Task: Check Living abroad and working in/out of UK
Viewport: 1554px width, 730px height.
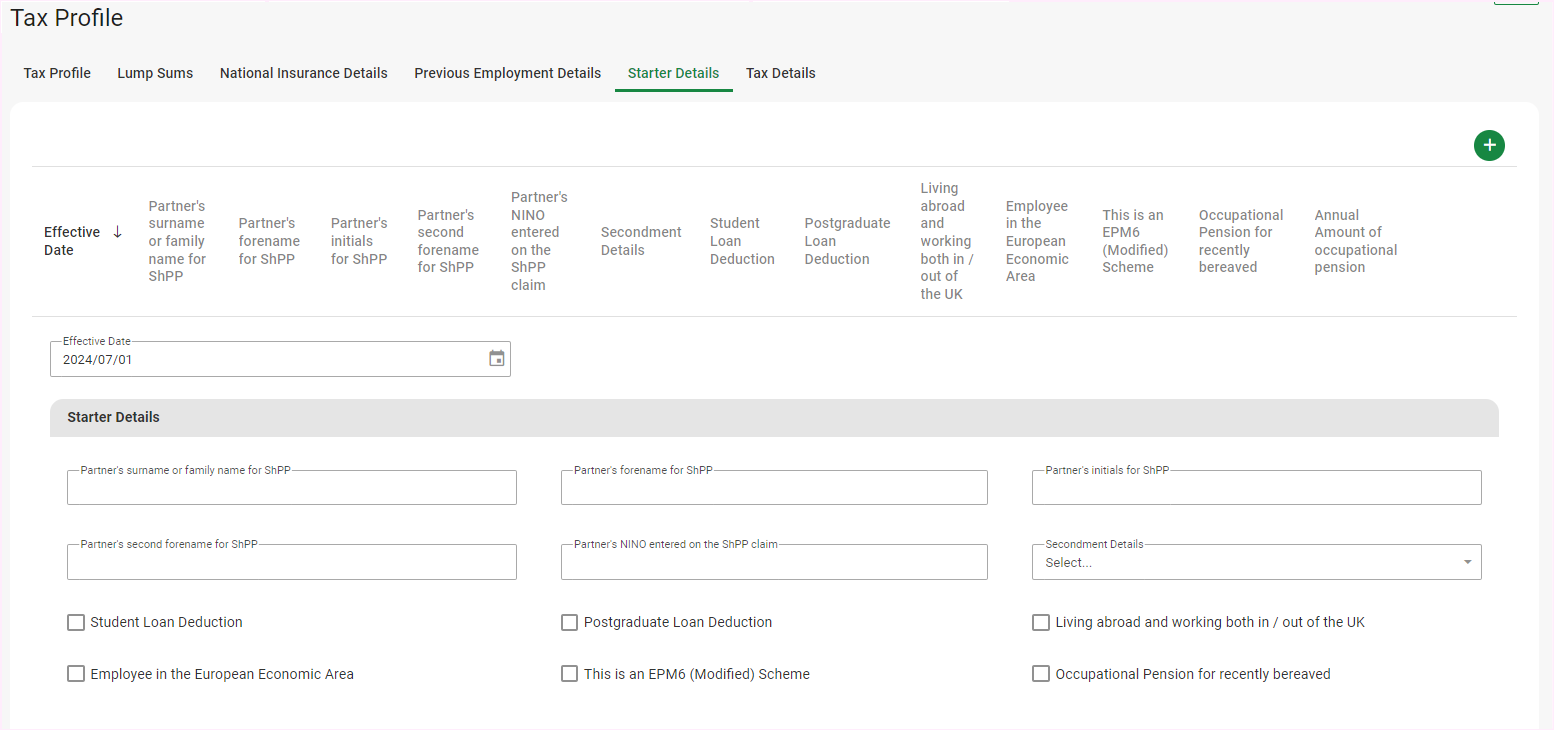Action: pos(1041,623)
